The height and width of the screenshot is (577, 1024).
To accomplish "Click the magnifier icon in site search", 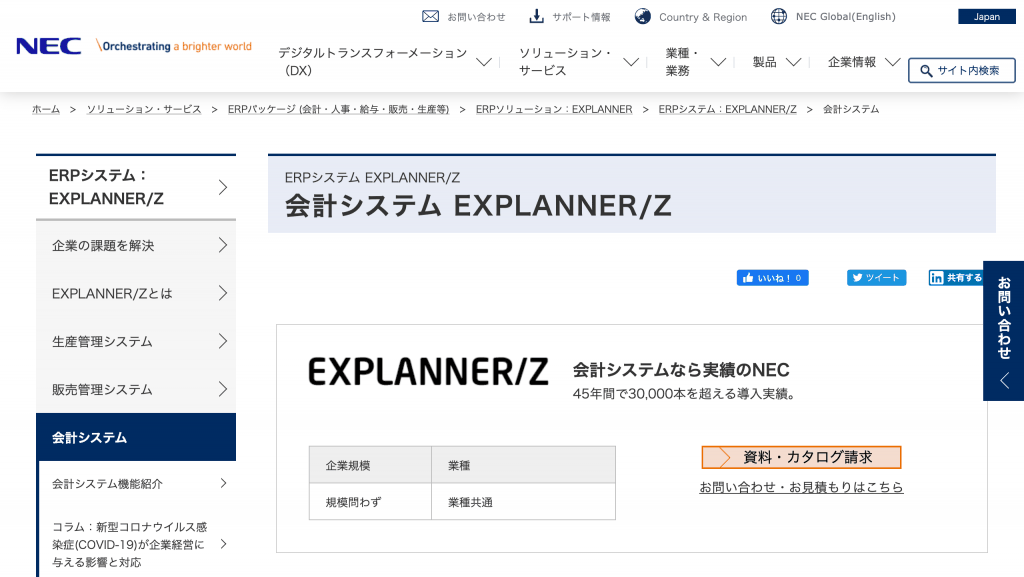I will [926, 70].
